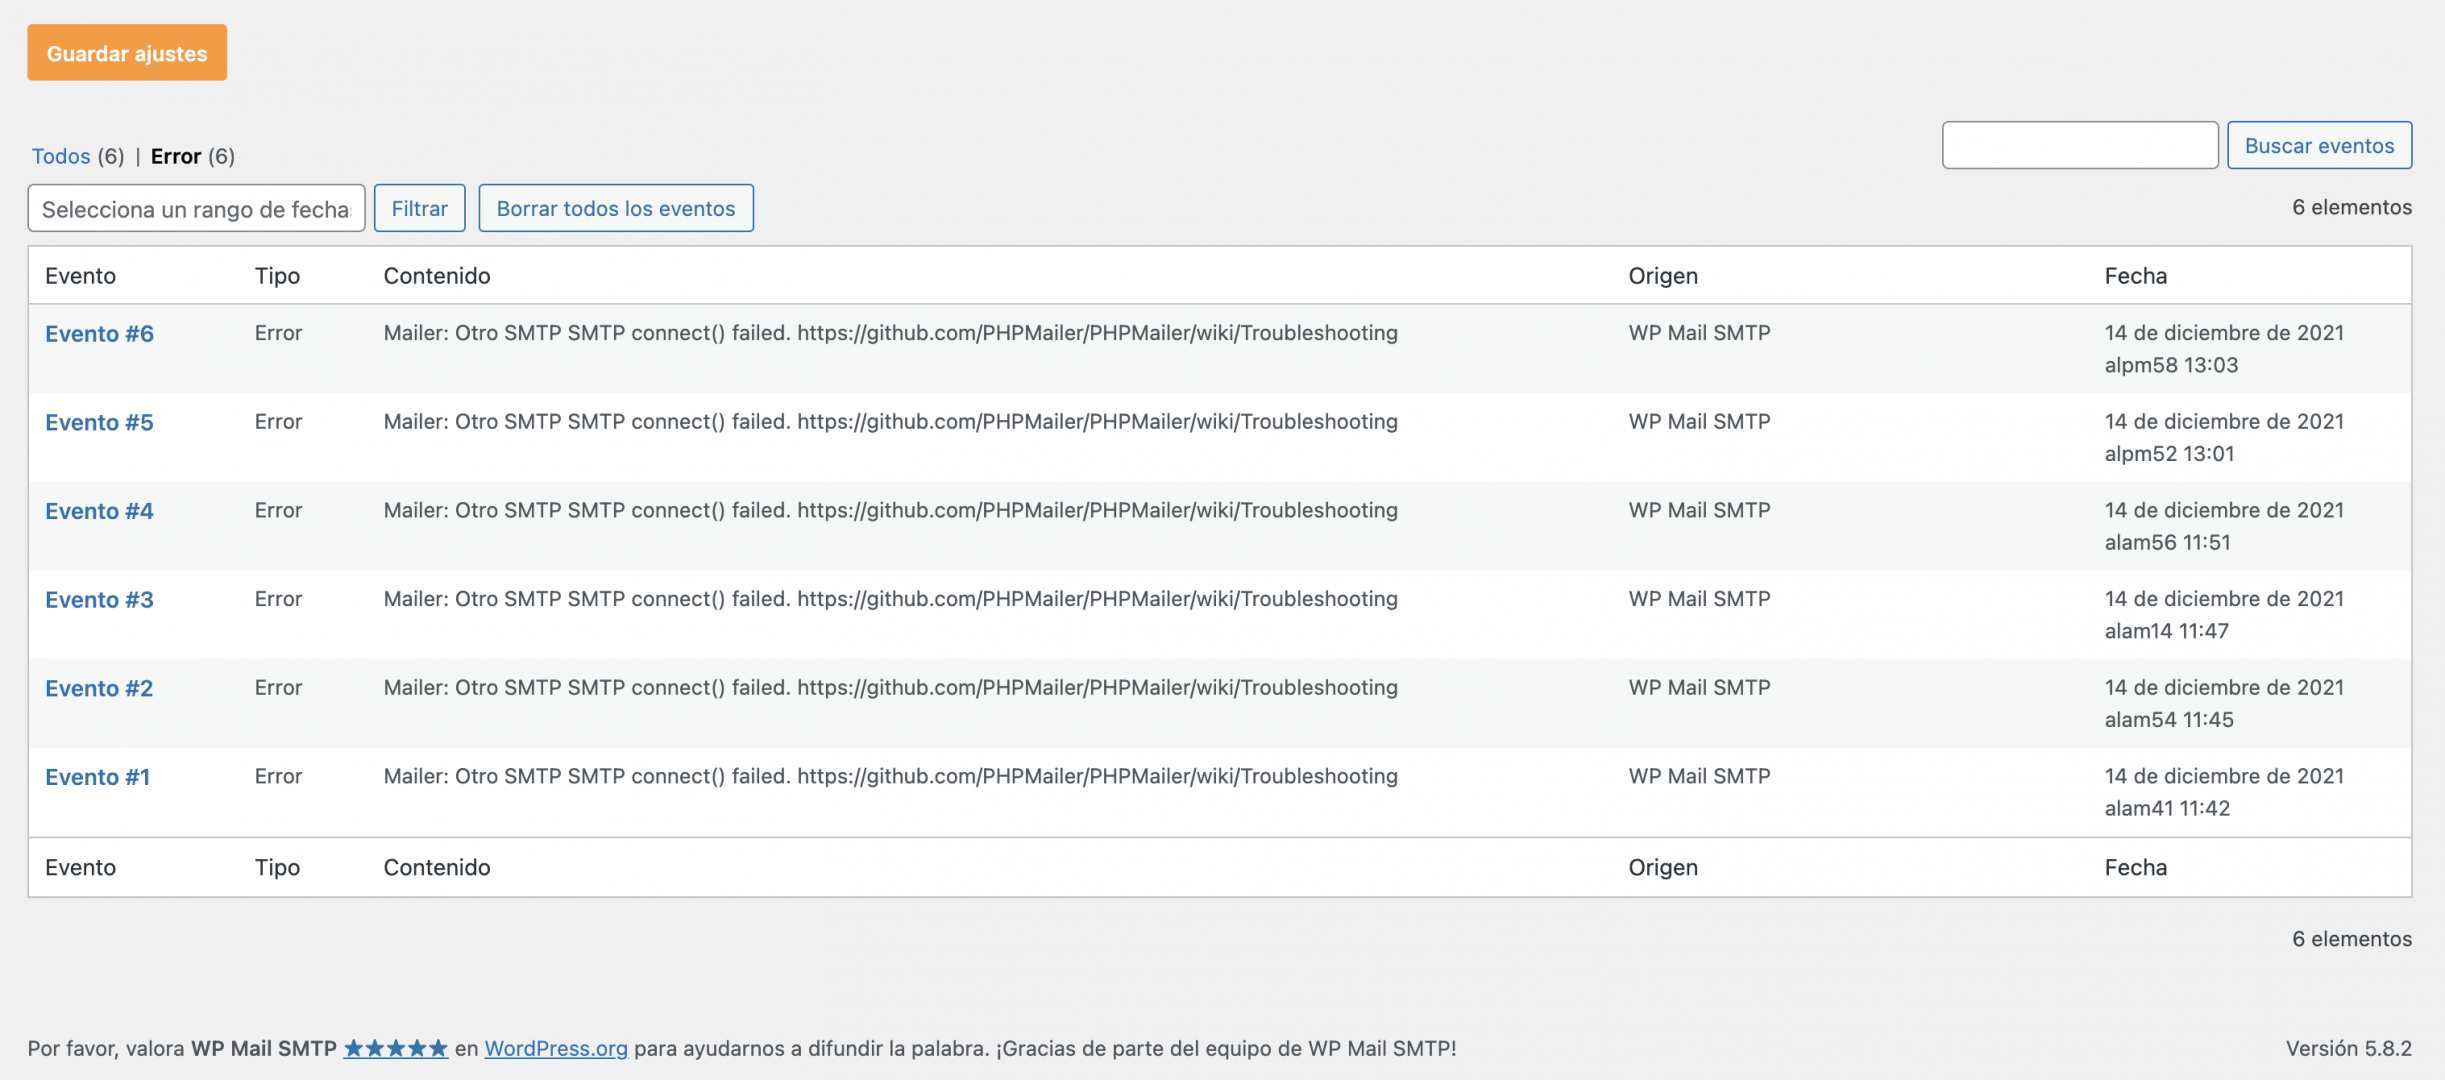Click WP Mail SMTP origin in Evento #1 row
The image size is (2445, 1080).
1699,776
